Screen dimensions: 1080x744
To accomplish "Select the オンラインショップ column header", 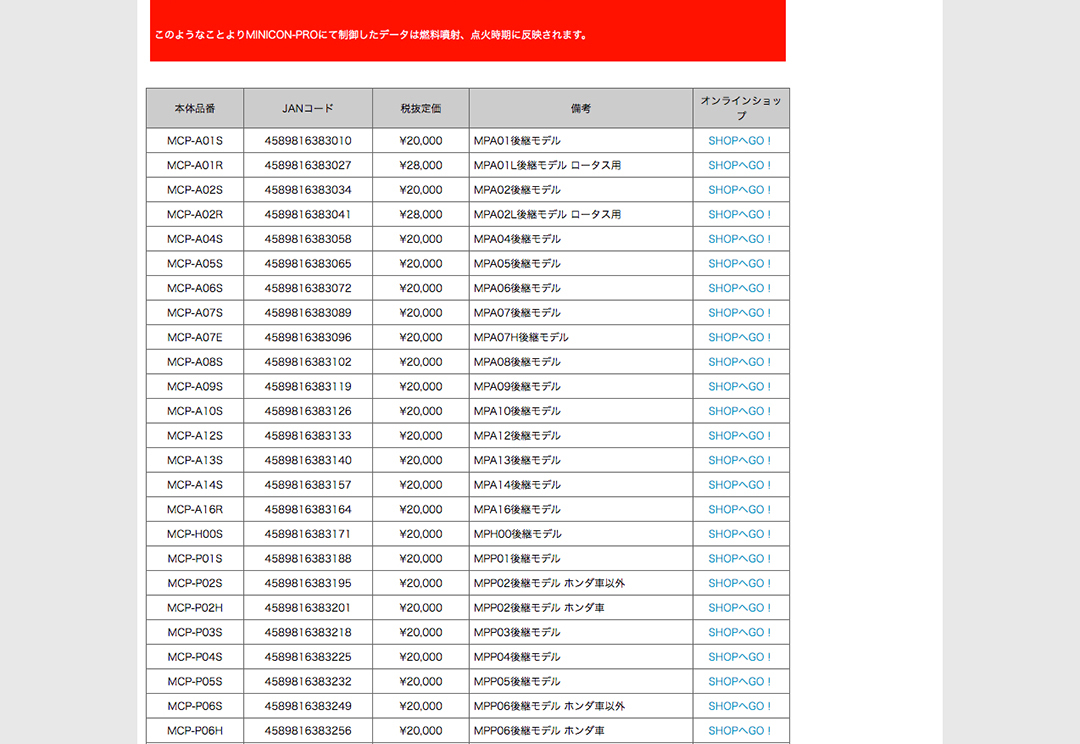I will [741, 108].
